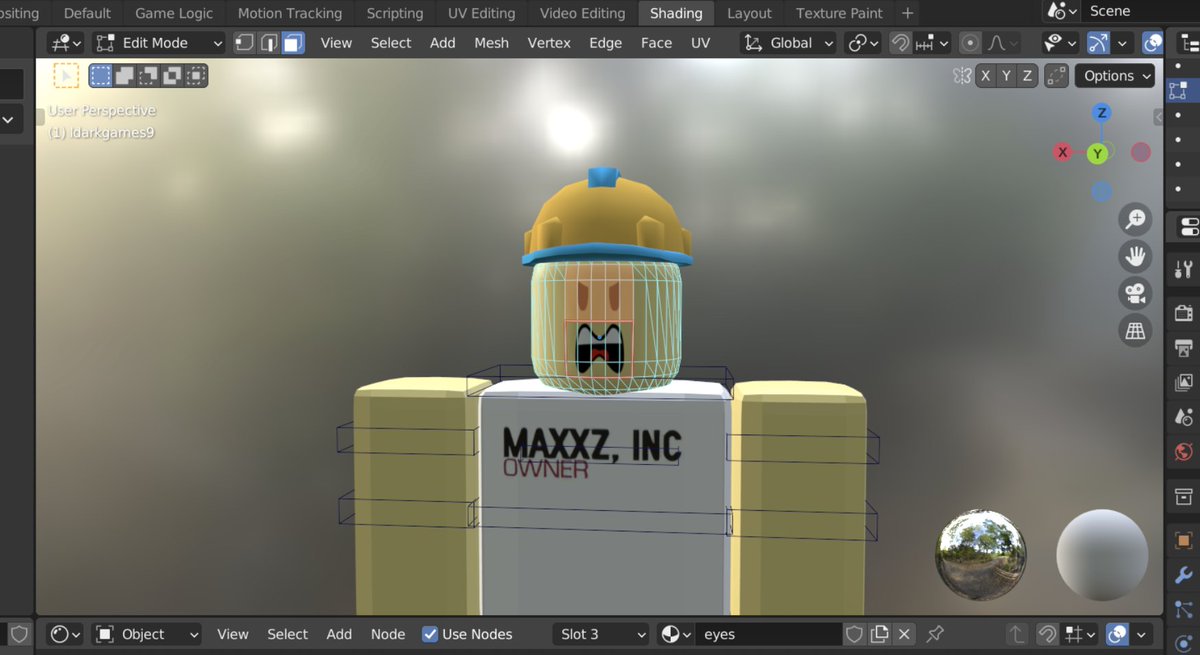Expand the Slot 3 material slot dropdown
The width and height of the screenshot is (1200, 655).
[x=600, y=634]
